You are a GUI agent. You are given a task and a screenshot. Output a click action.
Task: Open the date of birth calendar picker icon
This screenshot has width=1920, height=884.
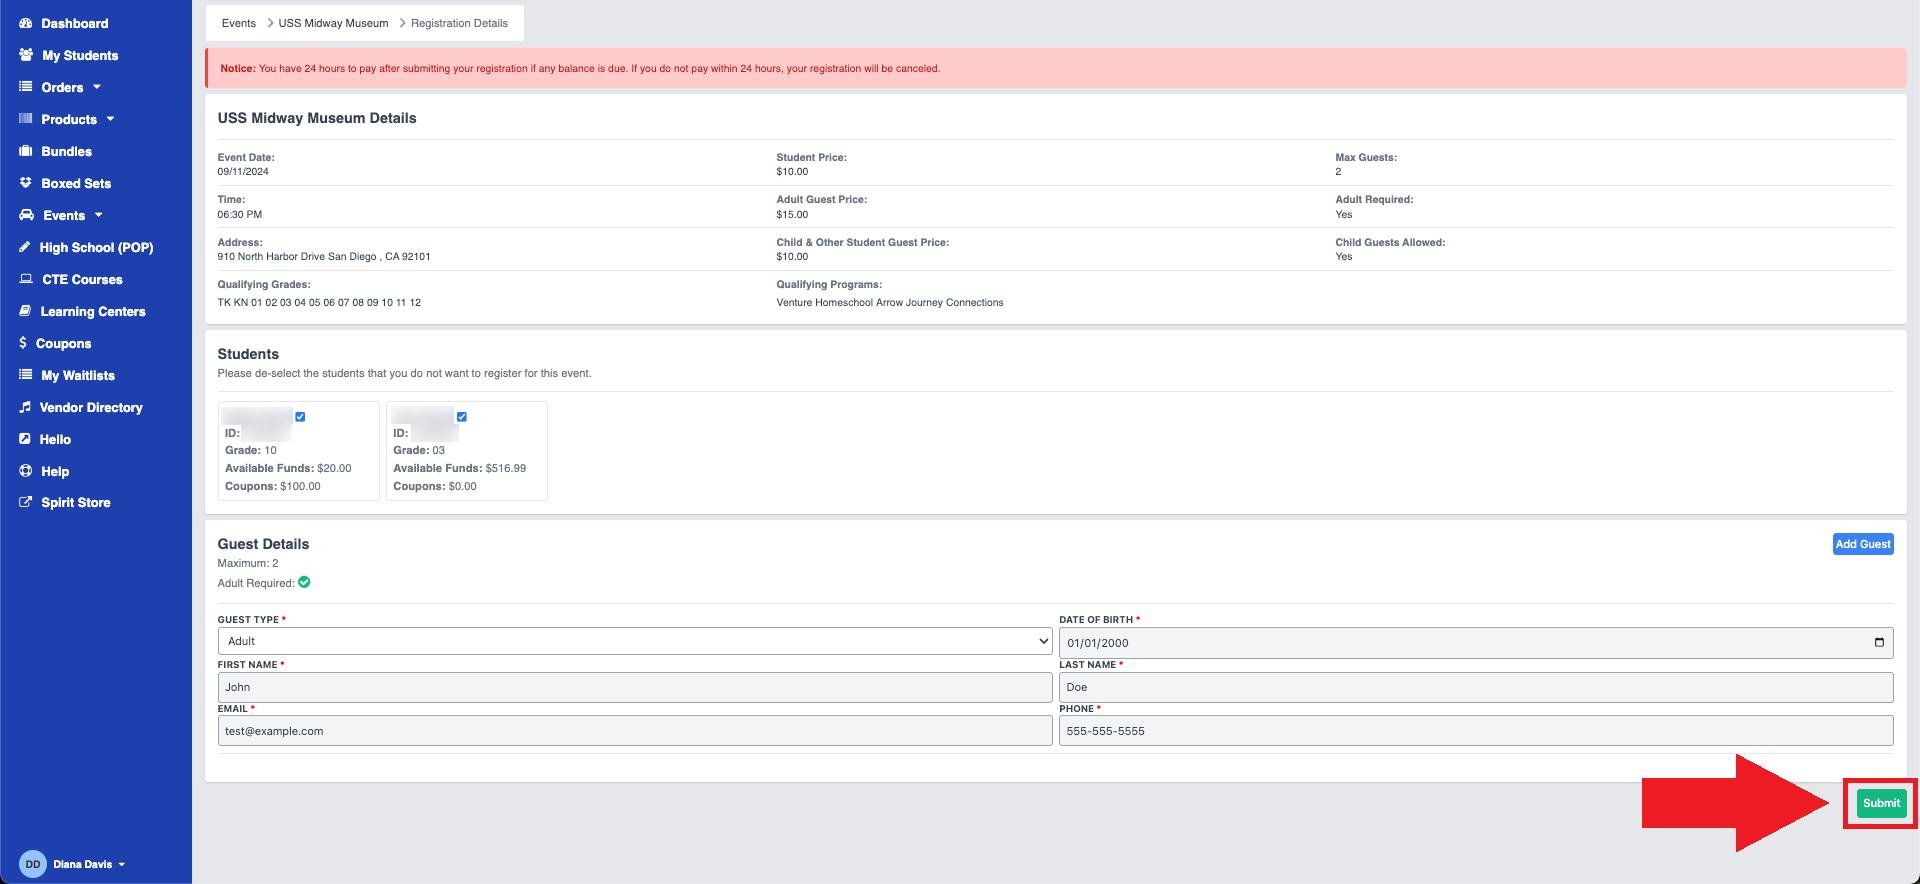tap(1879, 642)
